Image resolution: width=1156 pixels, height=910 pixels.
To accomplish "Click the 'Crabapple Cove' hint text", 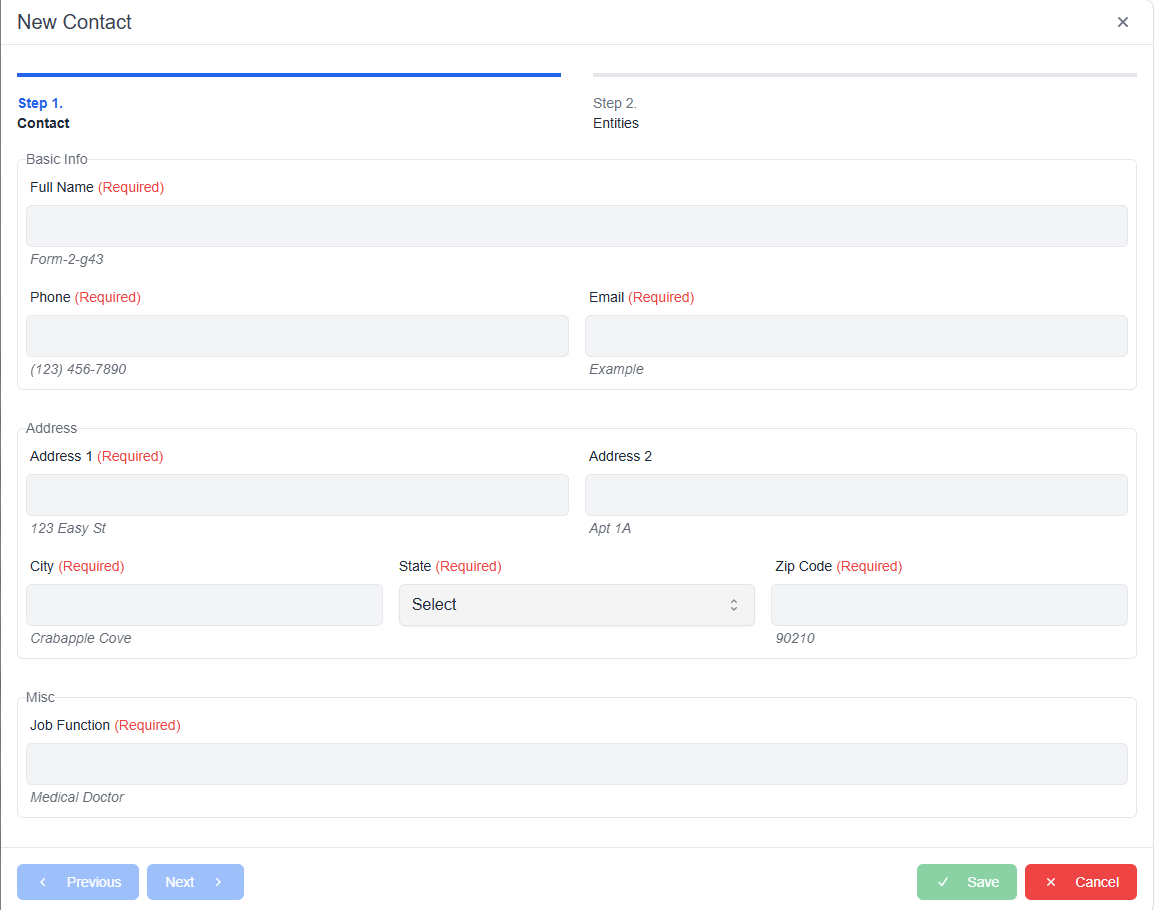I will (x=80, y=639).
